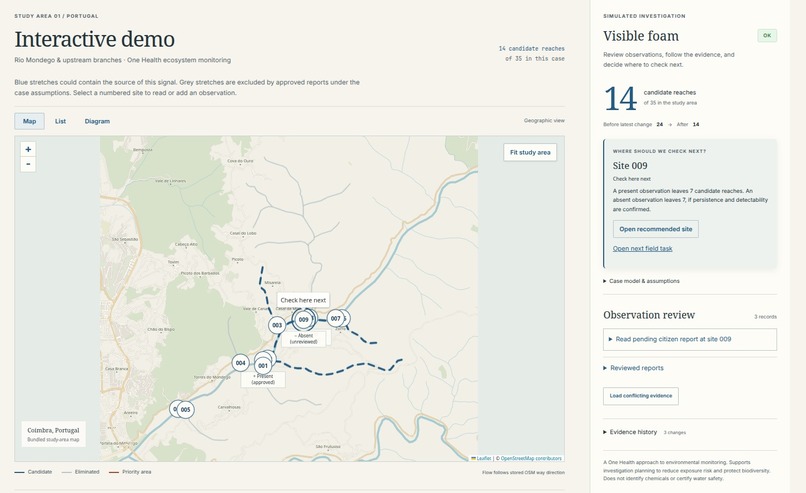Select site marker 001 on the map
This screenshot has height=493, width=806.
pos(263,366)
